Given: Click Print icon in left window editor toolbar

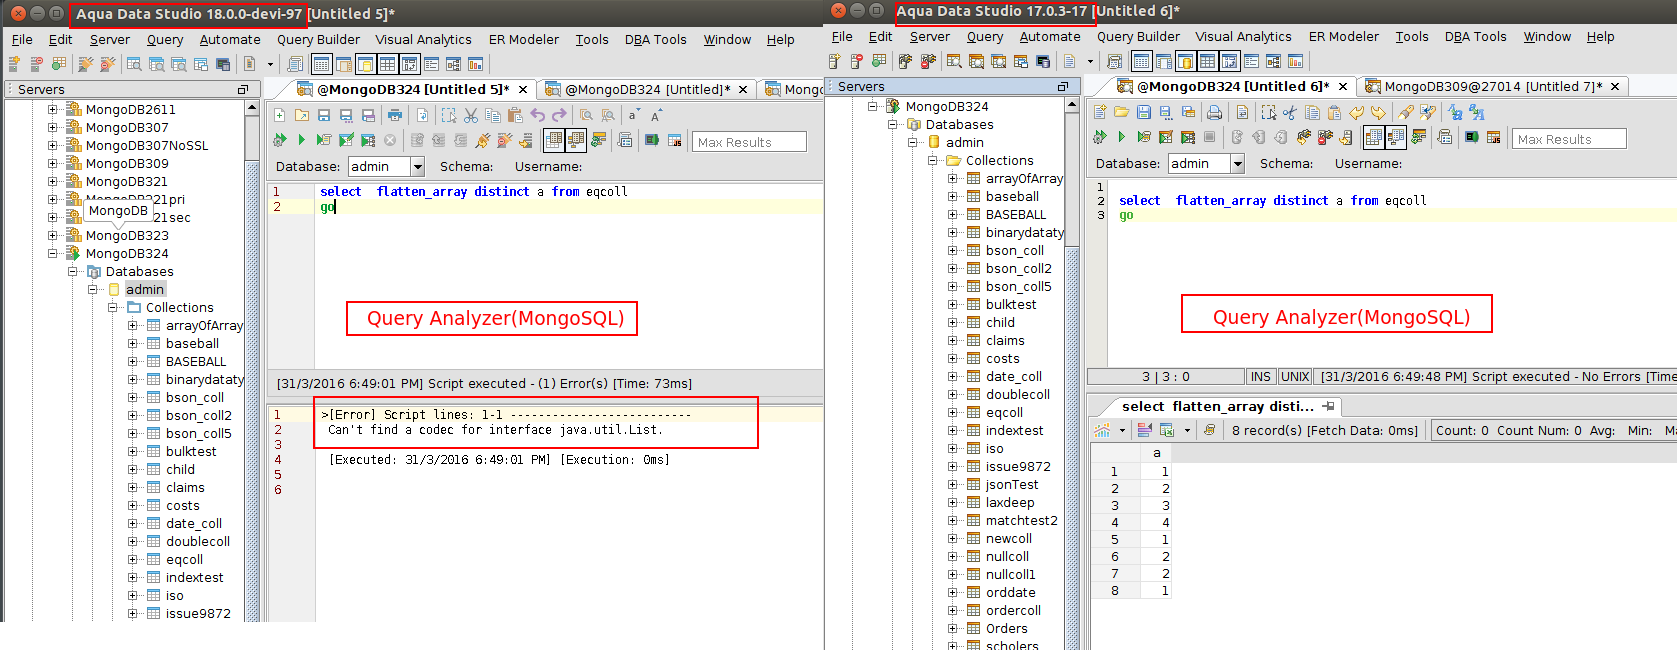Looking at the screenshot, I should point(395,115).
